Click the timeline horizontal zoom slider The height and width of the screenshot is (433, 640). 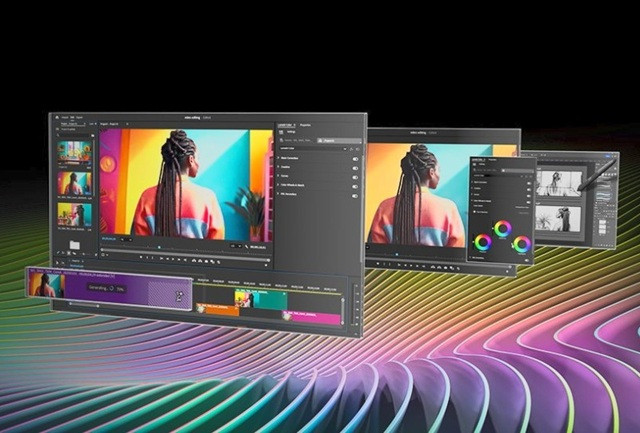pyautogui.click(x=84, y=304)
